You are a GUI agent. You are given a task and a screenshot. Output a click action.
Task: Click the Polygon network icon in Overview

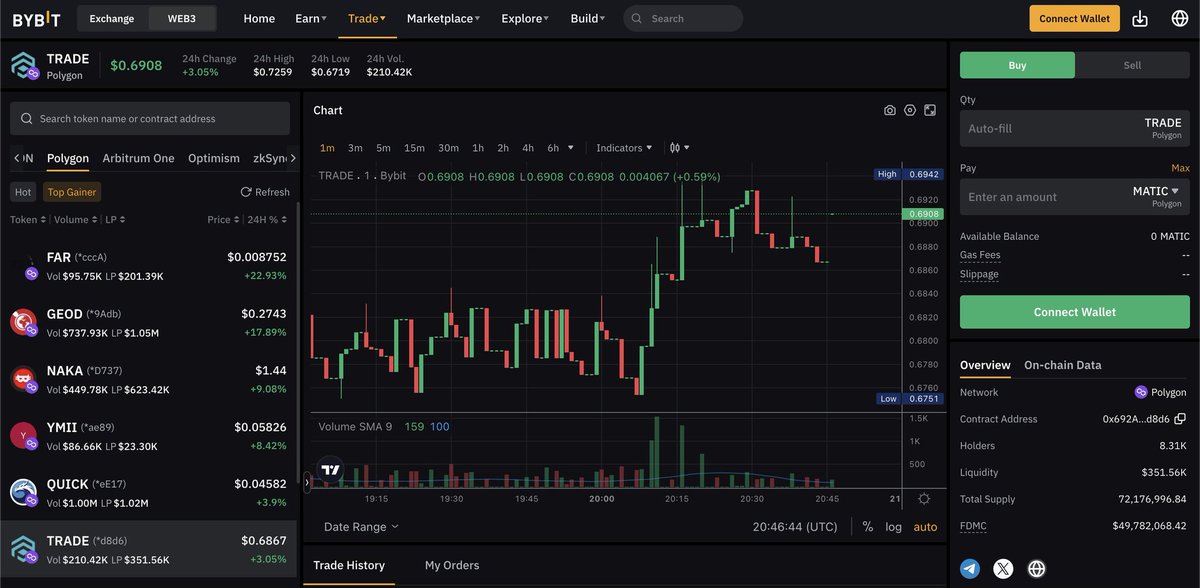1141,392
